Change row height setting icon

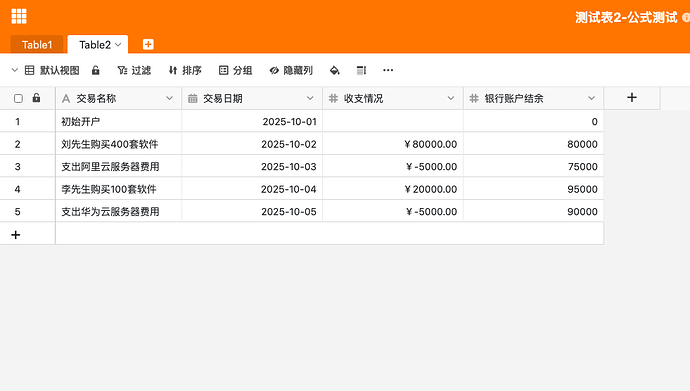point(361,70)
